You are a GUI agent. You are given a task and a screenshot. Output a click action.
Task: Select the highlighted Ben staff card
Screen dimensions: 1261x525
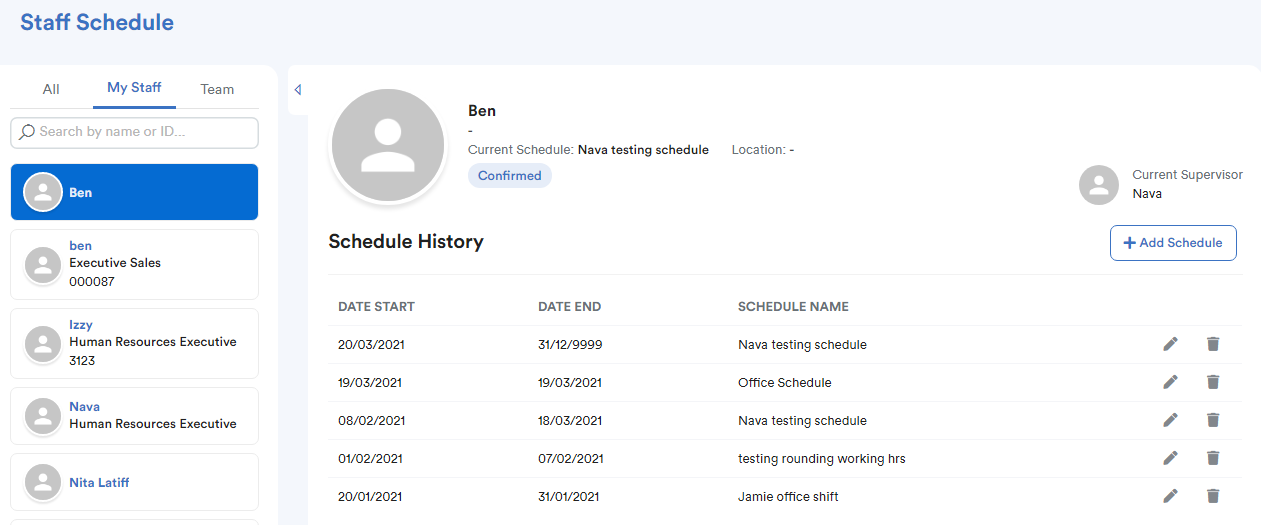134,192
